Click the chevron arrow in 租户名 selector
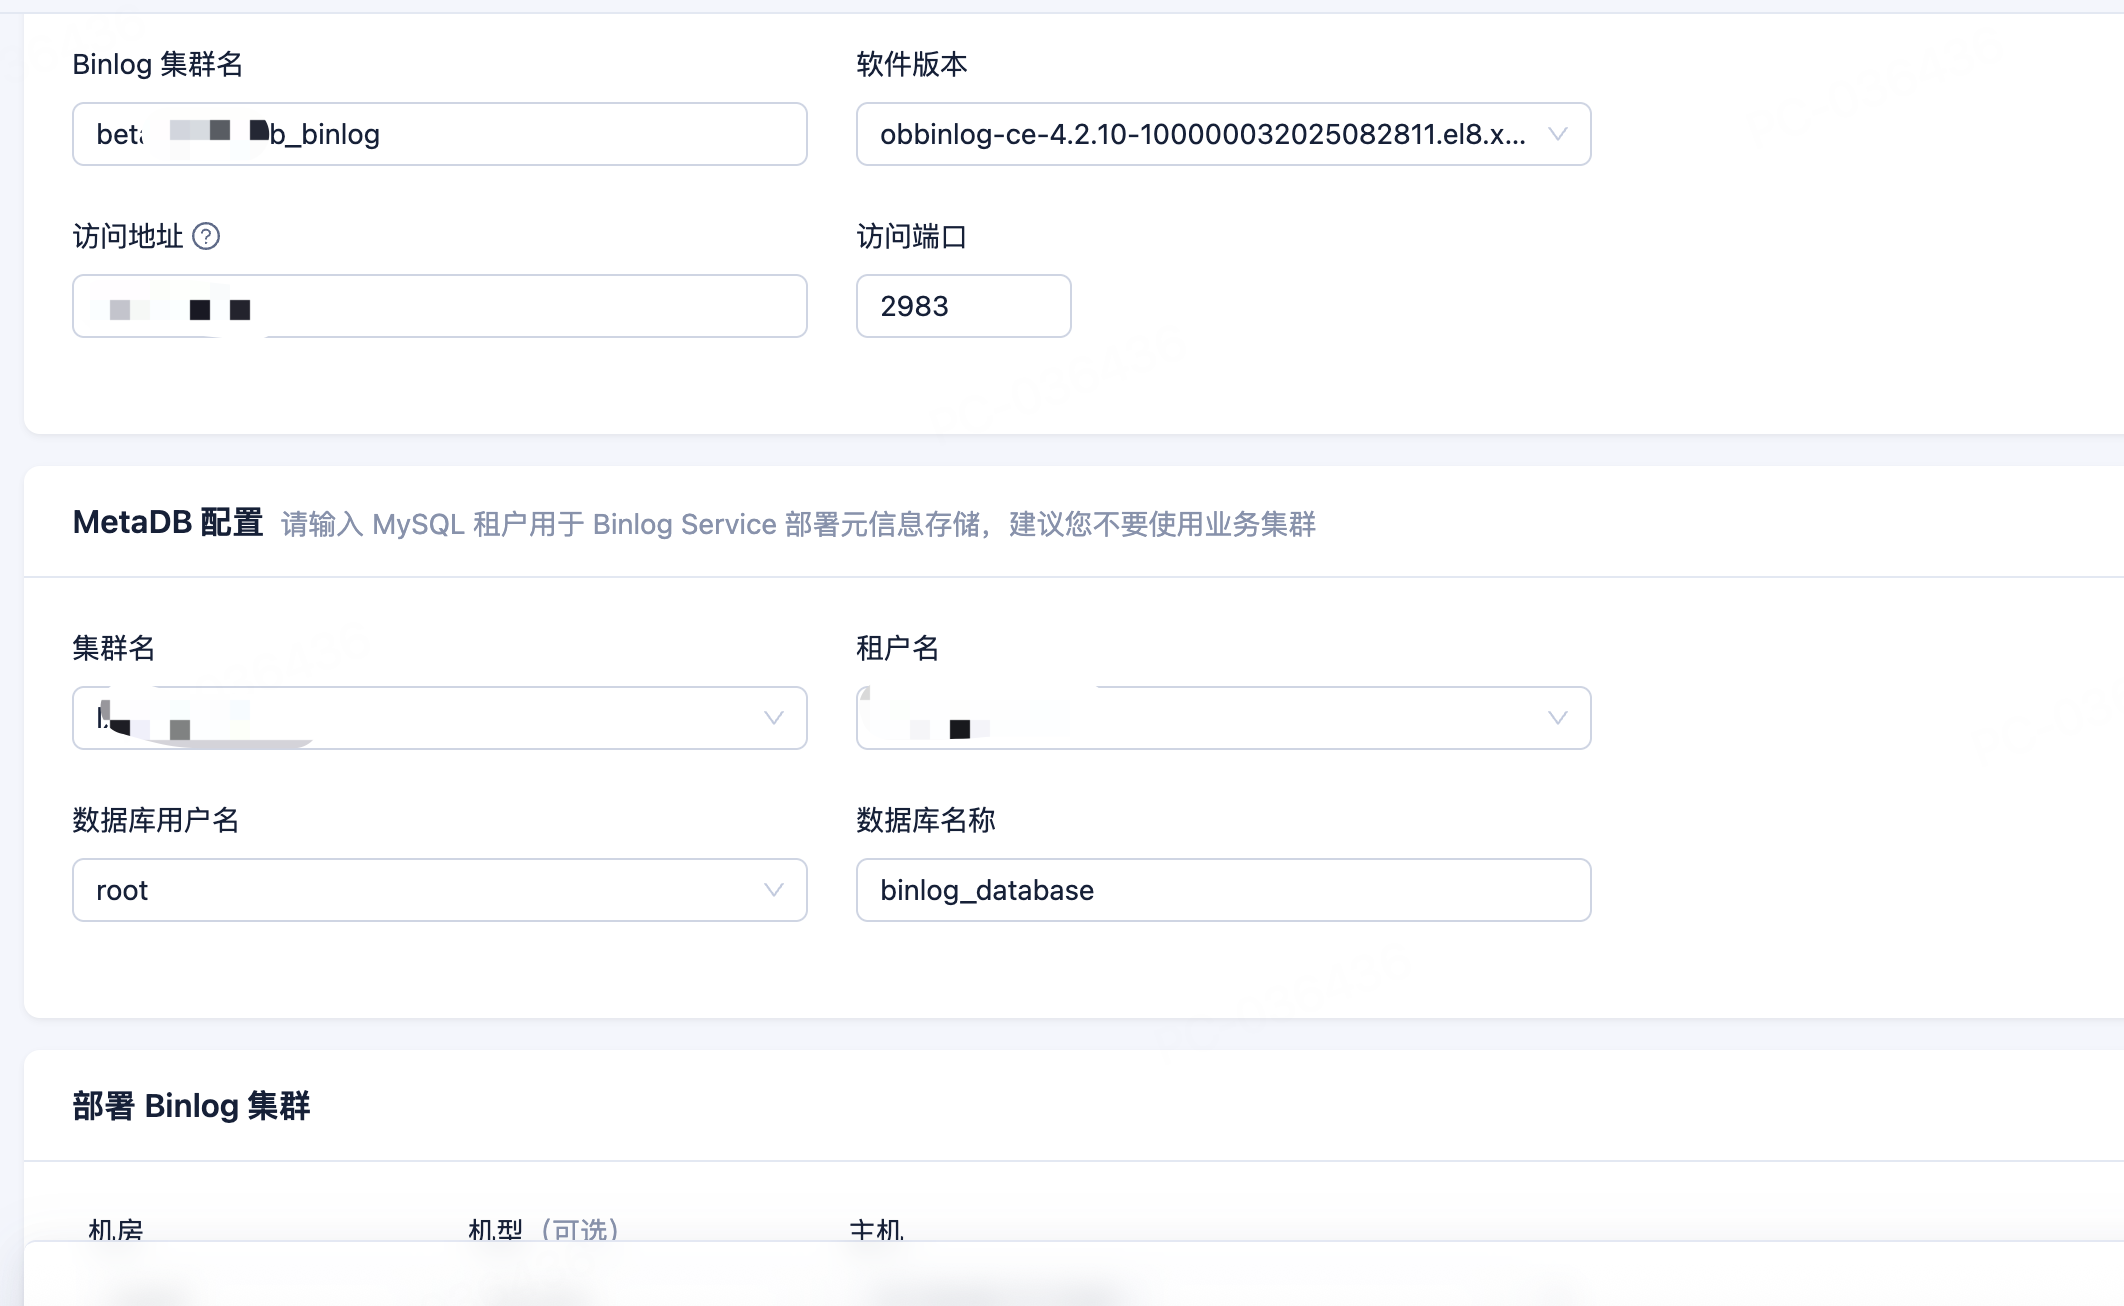The width and height of the screenshot is (2124, 1306). [1557, 718]
